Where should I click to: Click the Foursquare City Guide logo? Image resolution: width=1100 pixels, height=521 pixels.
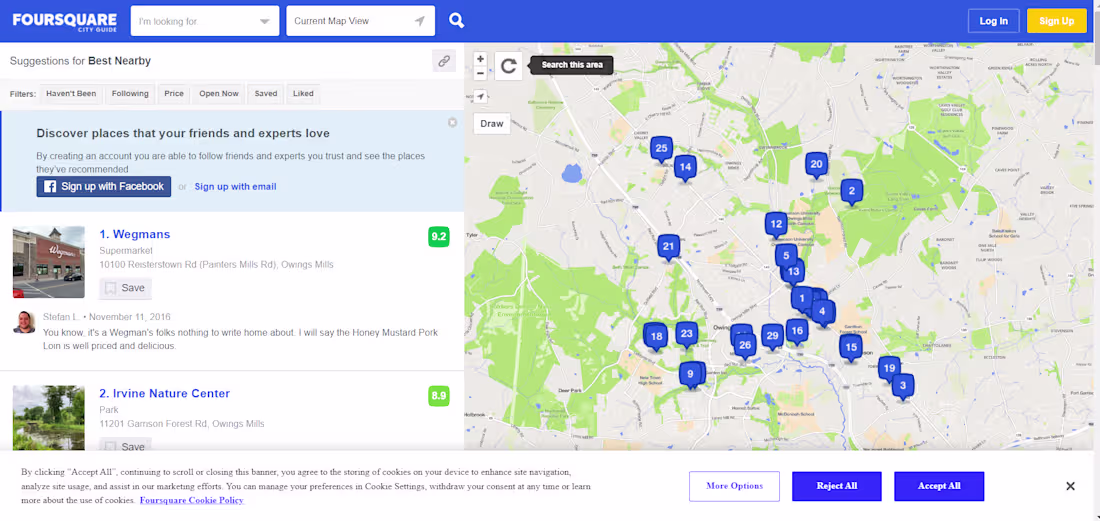tap(65, 20)
